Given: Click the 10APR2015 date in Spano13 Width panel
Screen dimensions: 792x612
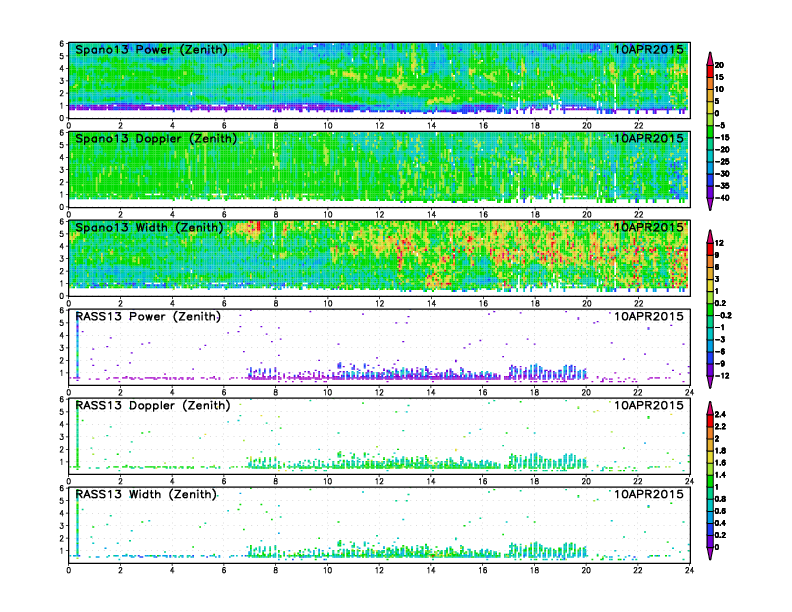Looking at the screenshot, I should point(649,227).
